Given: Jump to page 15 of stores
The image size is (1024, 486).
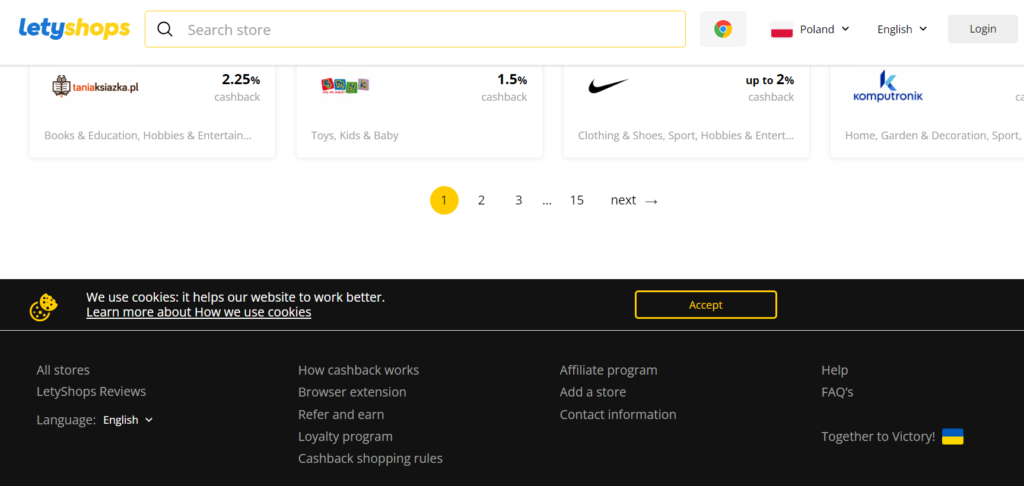Looking at the screenshot, I should tap(577, 201).
